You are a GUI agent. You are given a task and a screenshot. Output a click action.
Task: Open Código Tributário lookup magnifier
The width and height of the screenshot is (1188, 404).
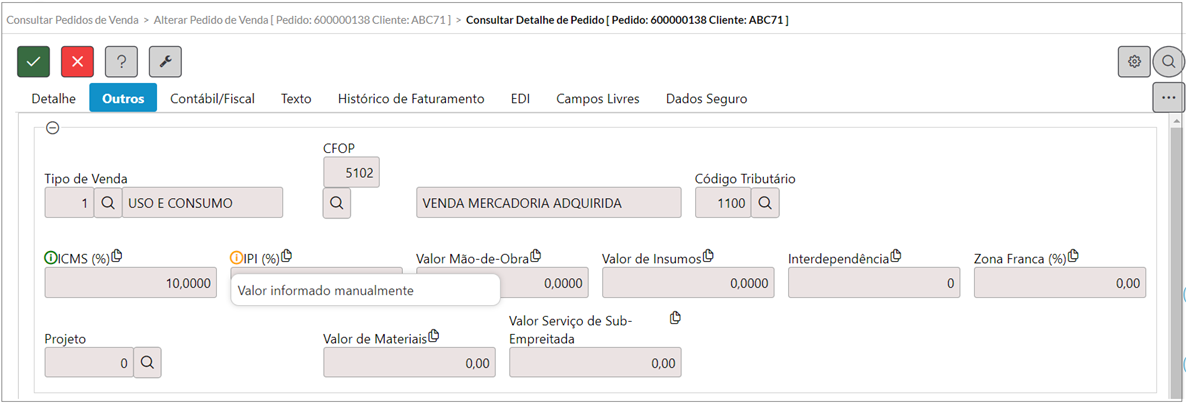point(765,203)
